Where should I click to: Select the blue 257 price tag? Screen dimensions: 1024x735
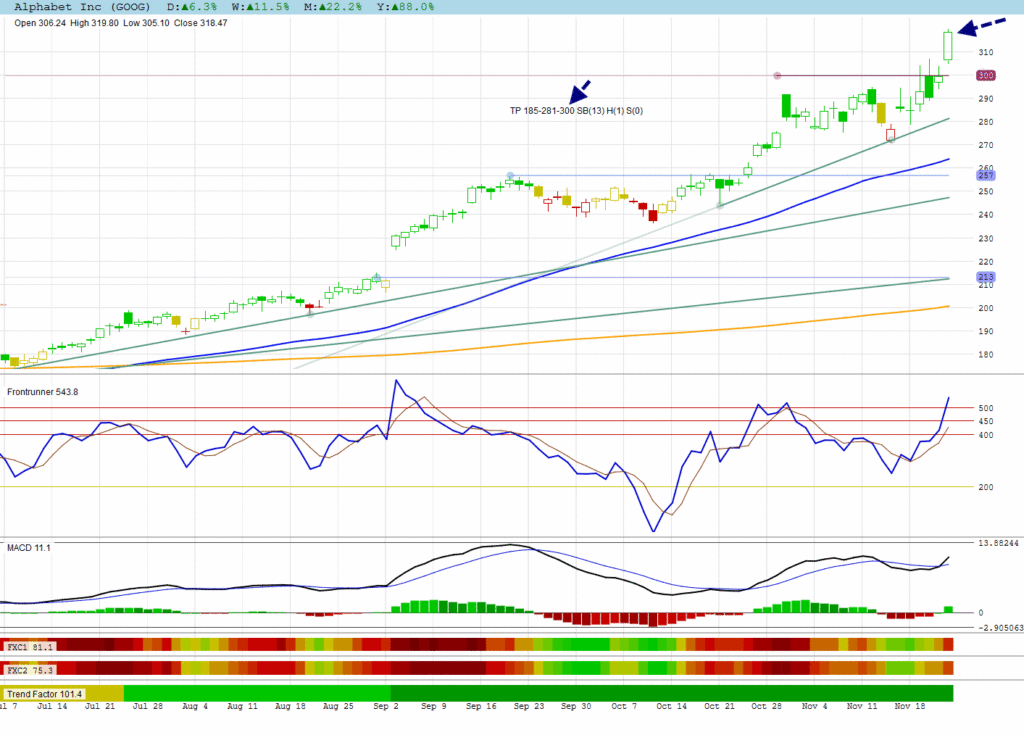[x=985, y=175]
